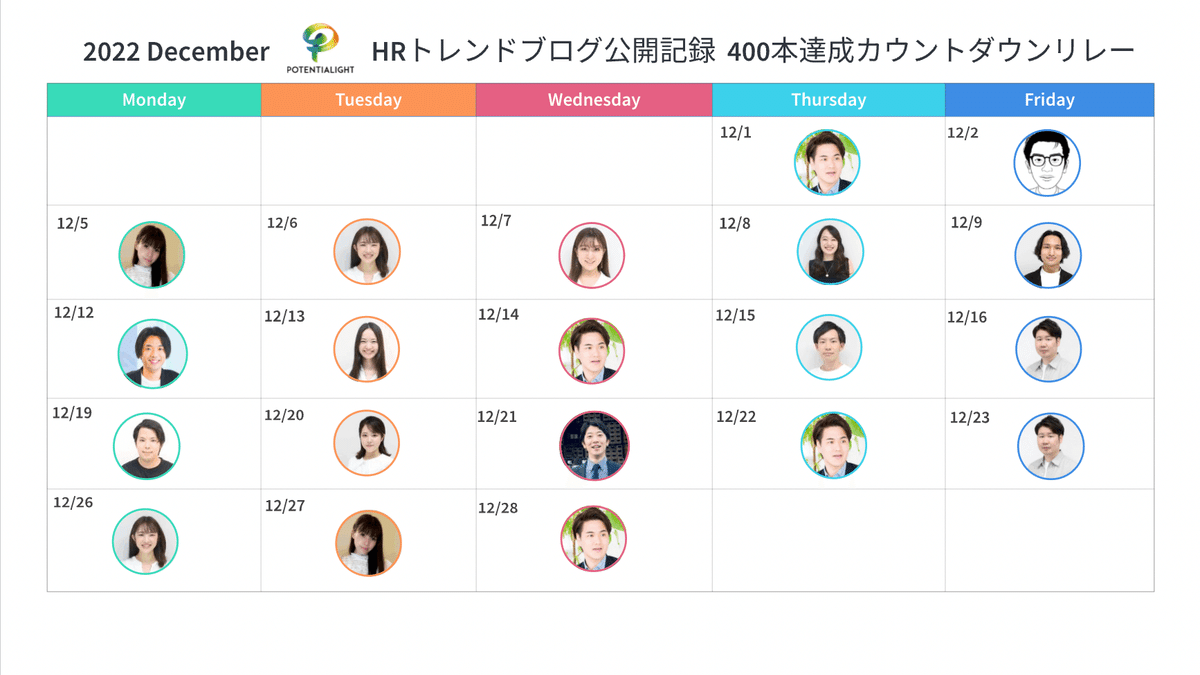
Task: Click the 12/26 date label
Action: pos(73,502)
